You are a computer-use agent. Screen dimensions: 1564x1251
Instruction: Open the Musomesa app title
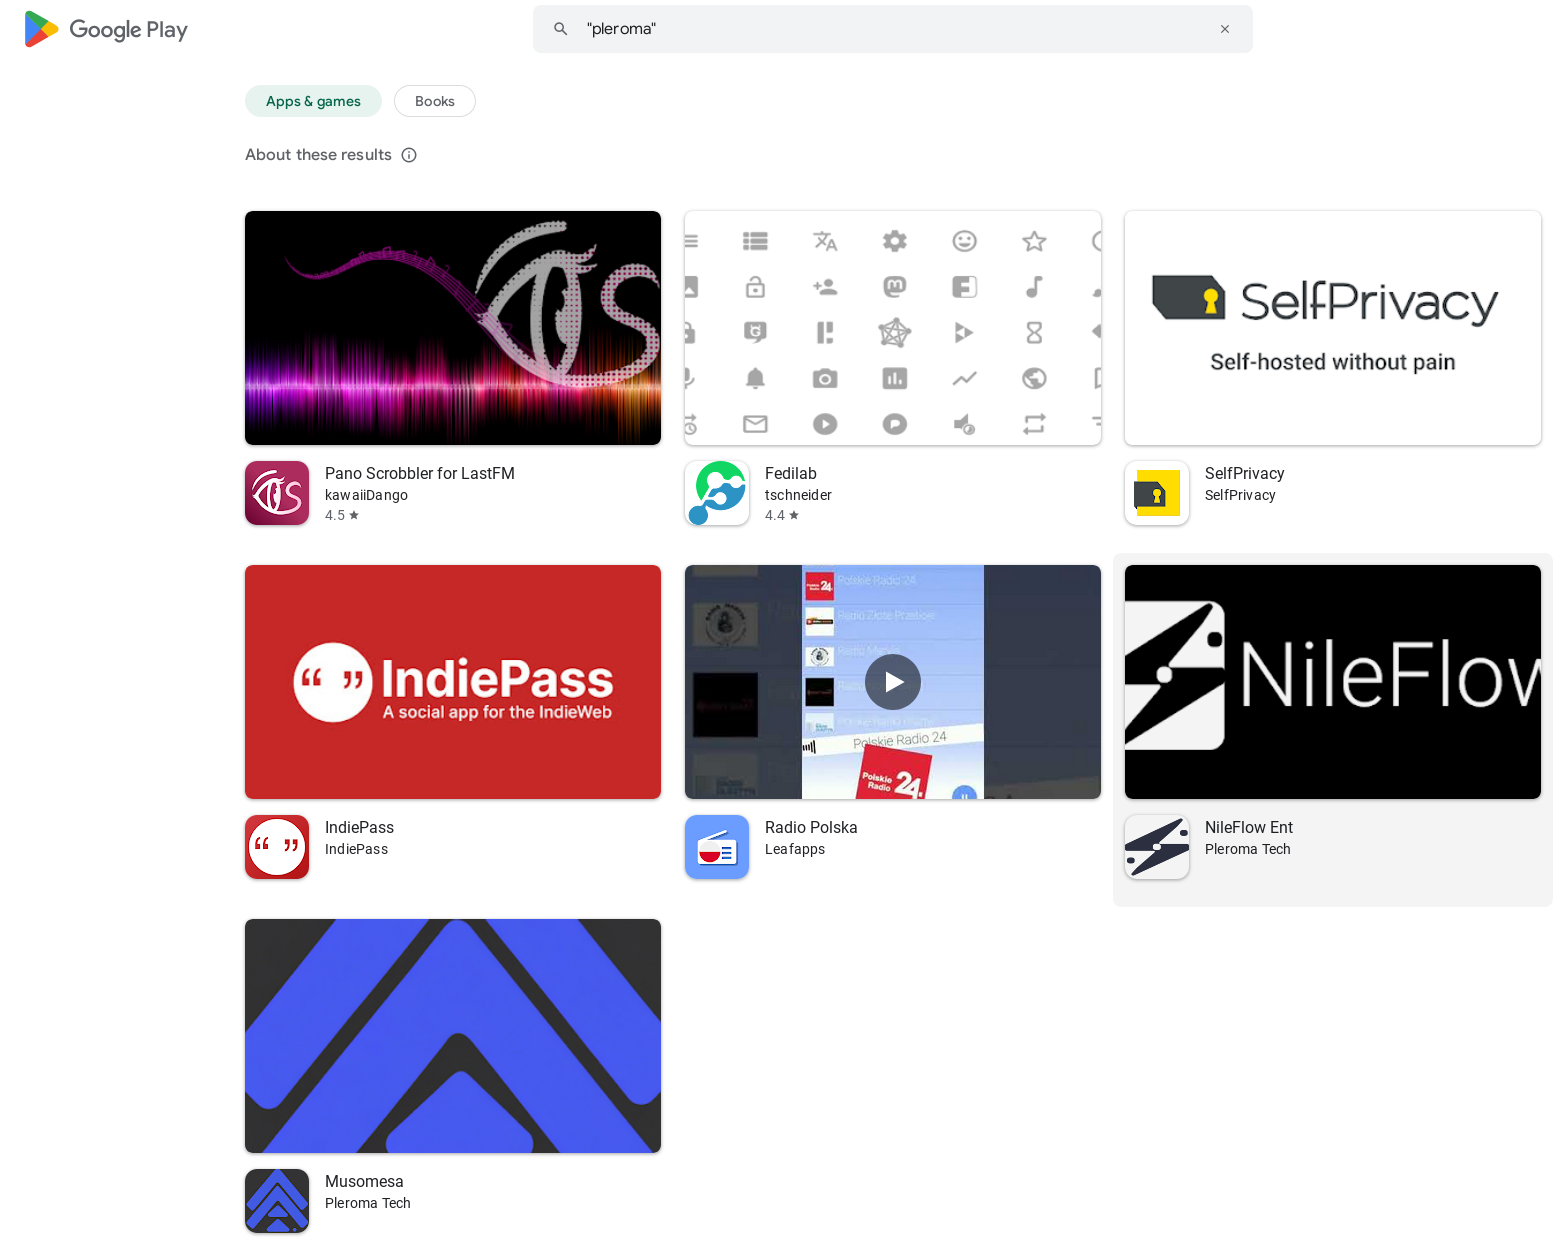tap(364, 1181)
